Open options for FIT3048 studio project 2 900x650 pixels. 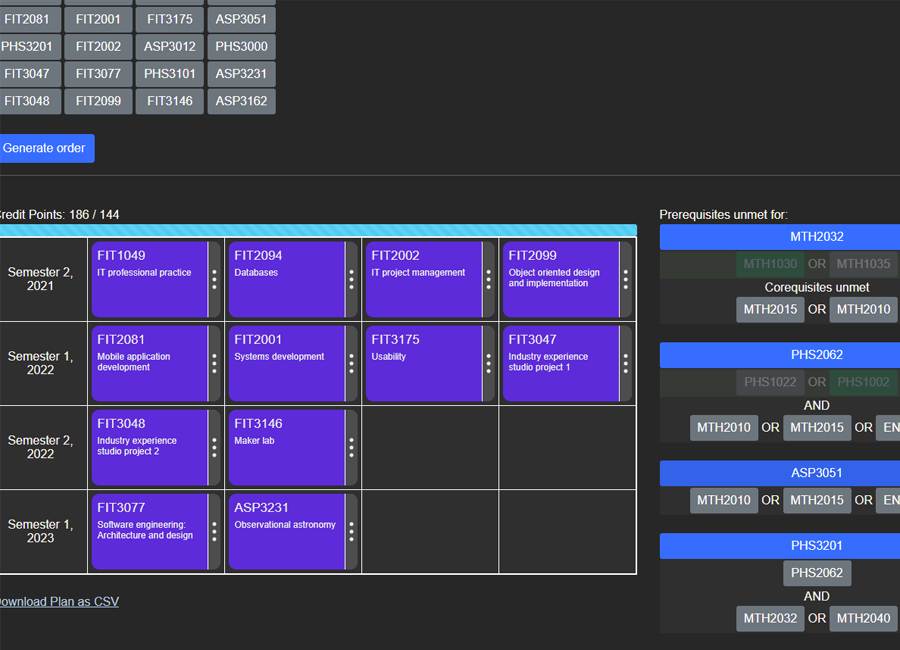coord(214,448)
